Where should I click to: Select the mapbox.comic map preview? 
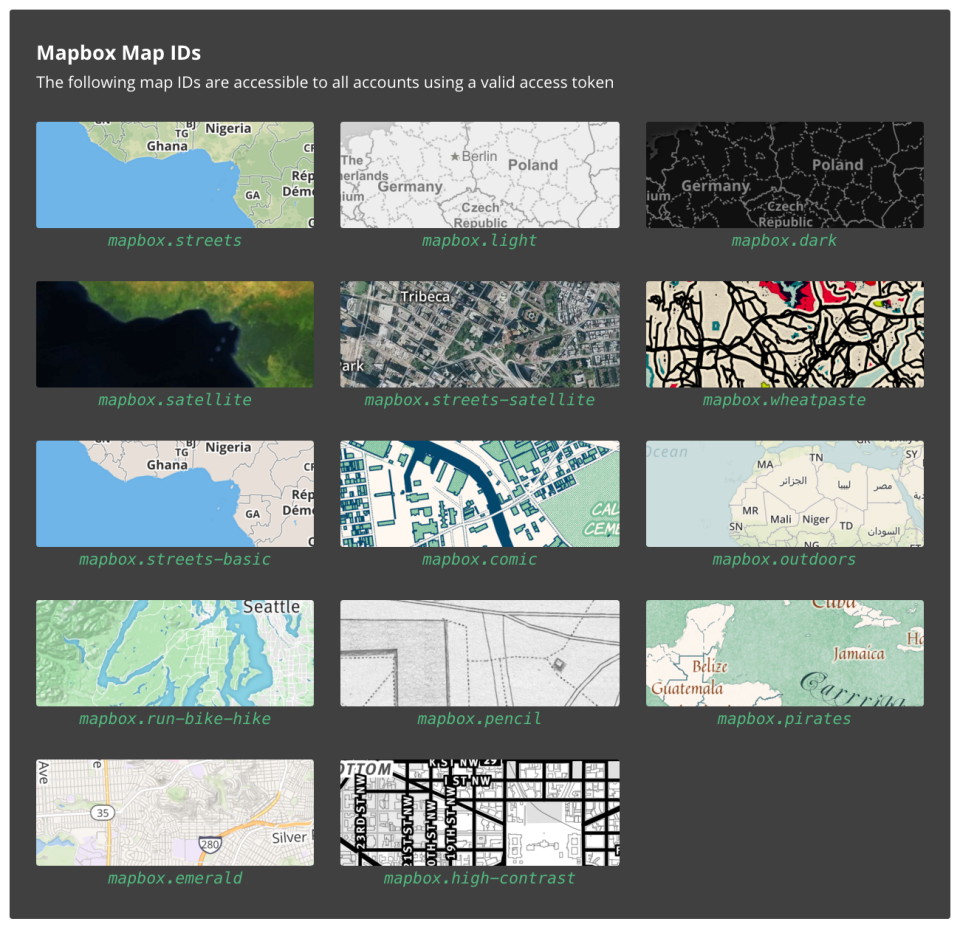click(x=480, y=493)
